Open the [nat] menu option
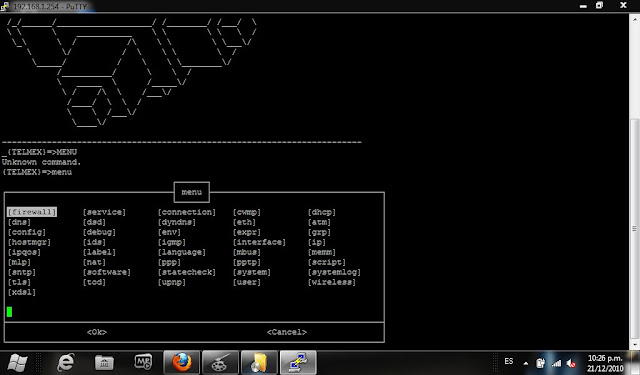640x375 pixels. click(94, 262)
